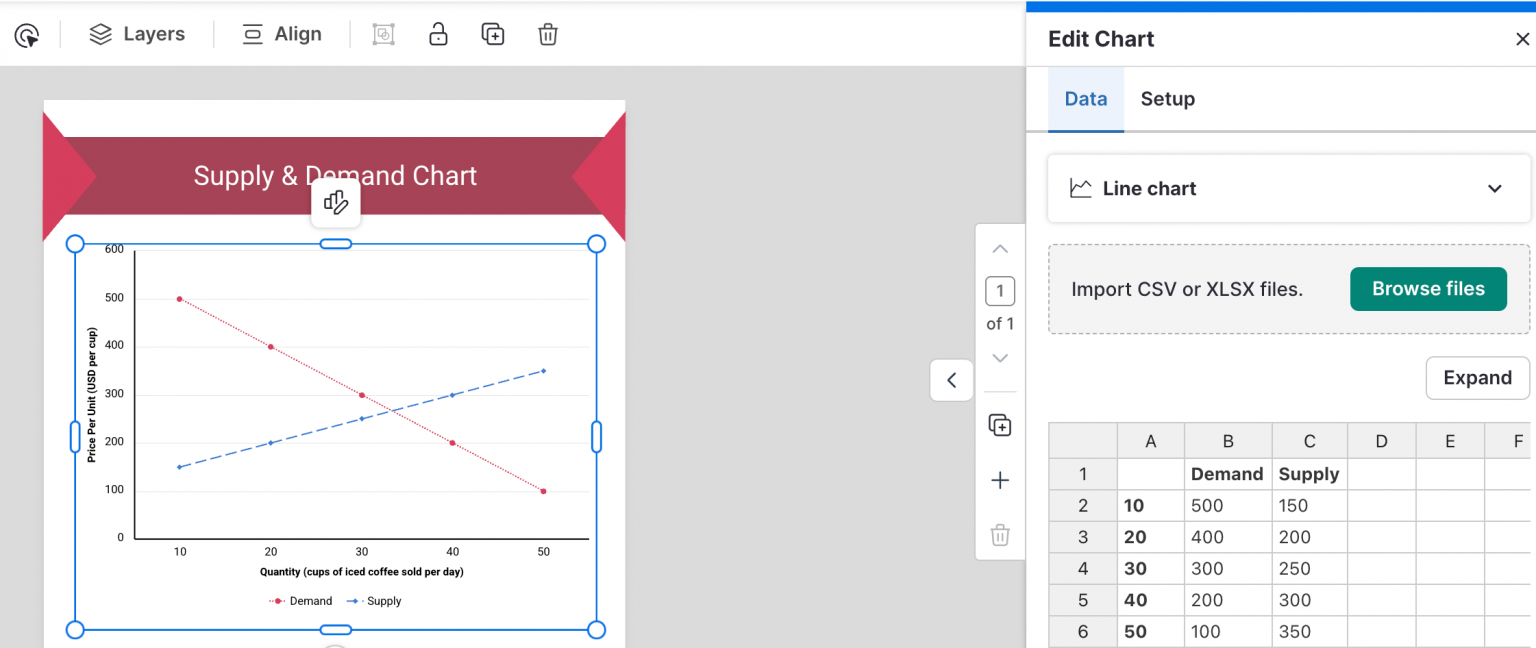This screenshot has height=648, width=1536.
Task: Open the Layers panel
Action: click(x=137, y=33)
